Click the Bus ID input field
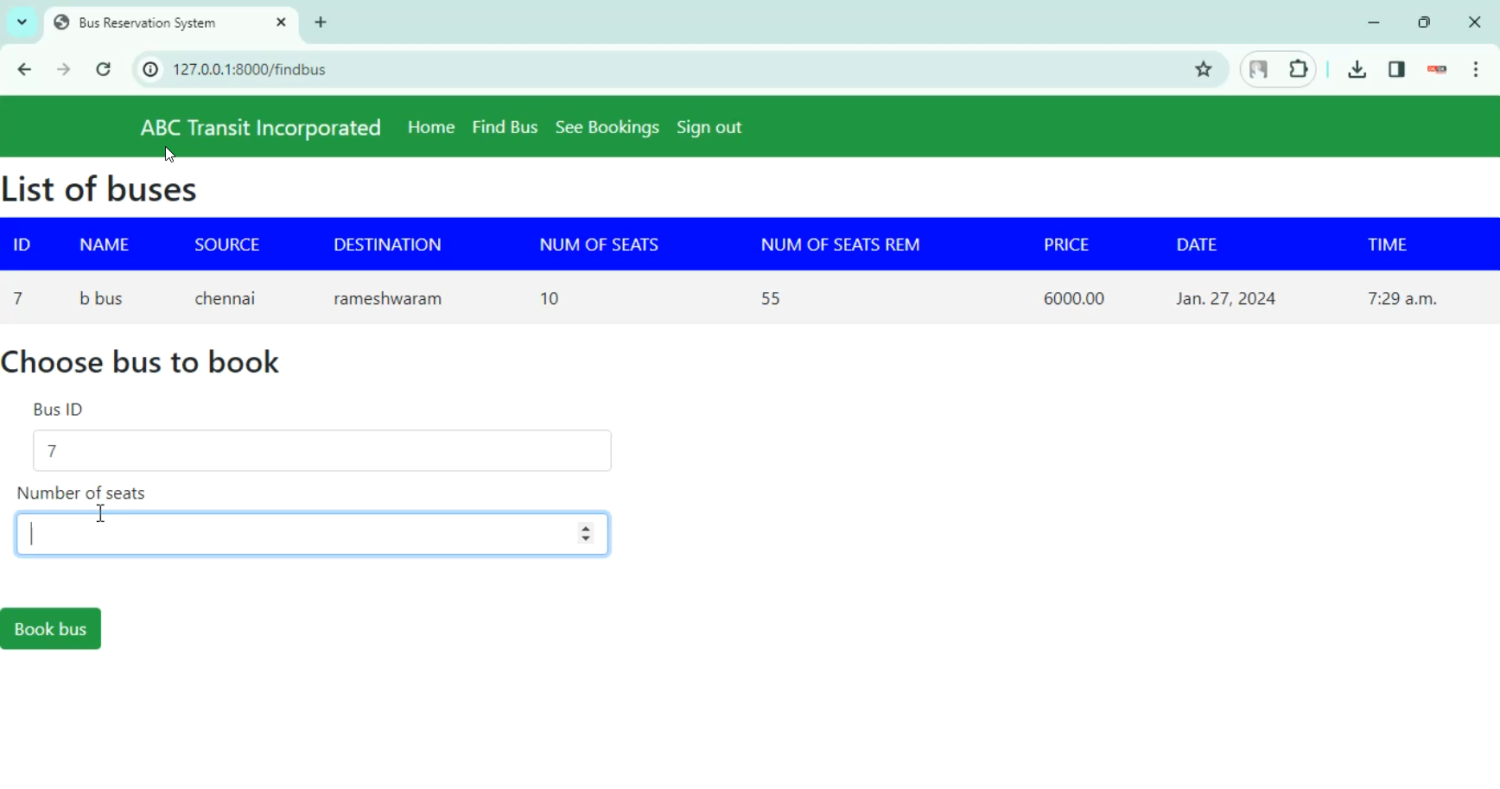The image size is (1500, 789). tap(322, 451)
